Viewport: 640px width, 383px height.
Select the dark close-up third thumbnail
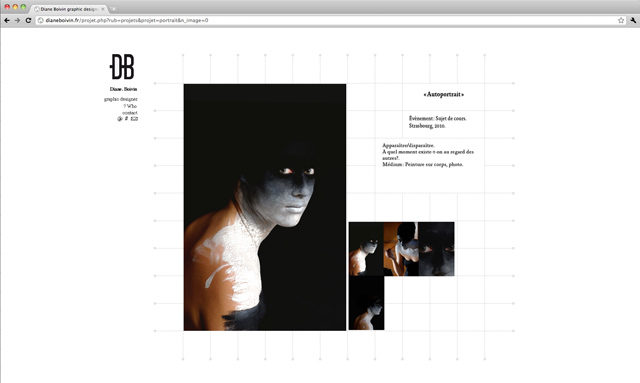click(436, 249)
